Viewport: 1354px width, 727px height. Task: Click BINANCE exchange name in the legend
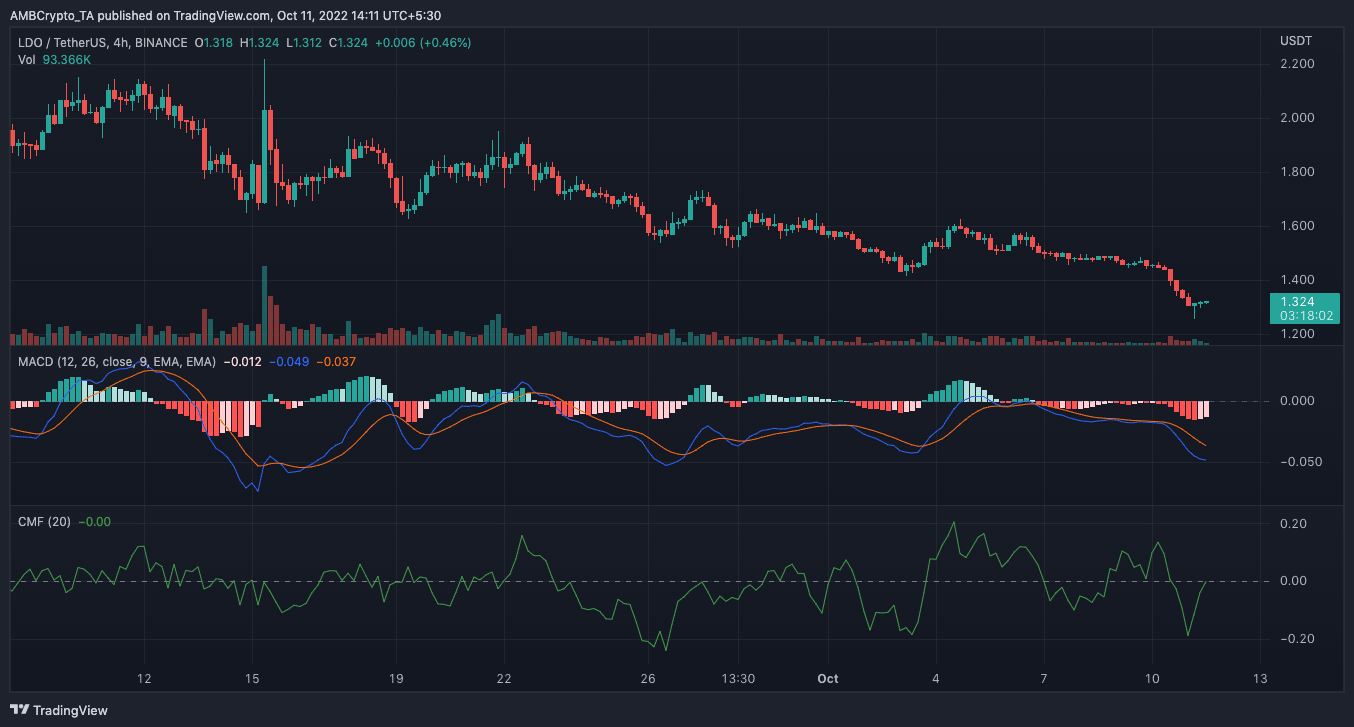(162, 43)
